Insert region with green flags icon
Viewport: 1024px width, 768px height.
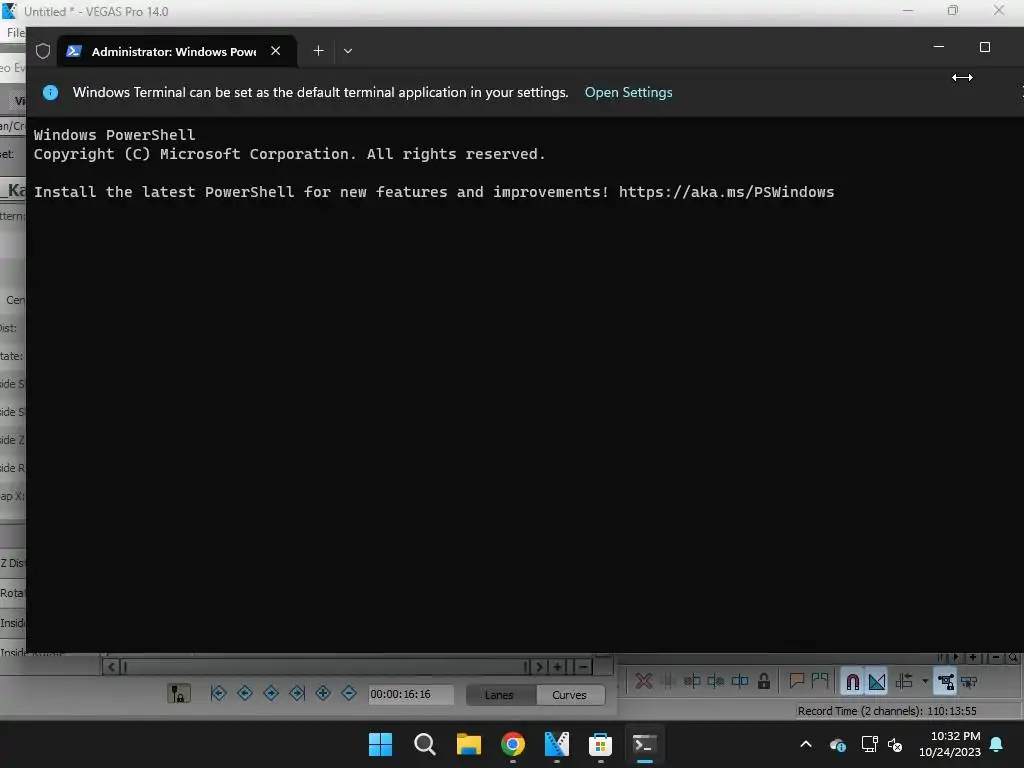[820, 681]
